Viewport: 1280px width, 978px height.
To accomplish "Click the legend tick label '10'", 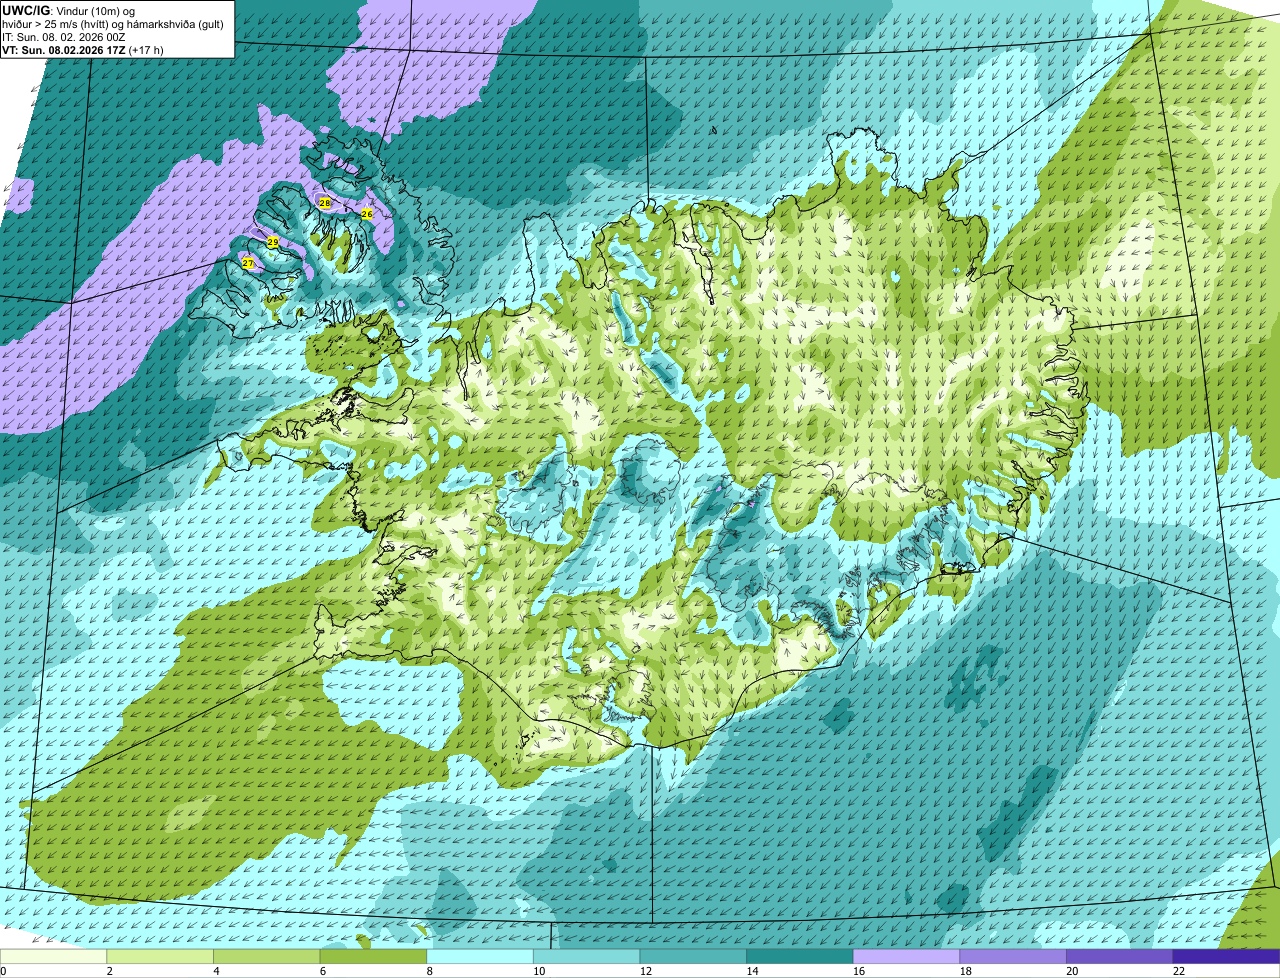I will point(538,970).
